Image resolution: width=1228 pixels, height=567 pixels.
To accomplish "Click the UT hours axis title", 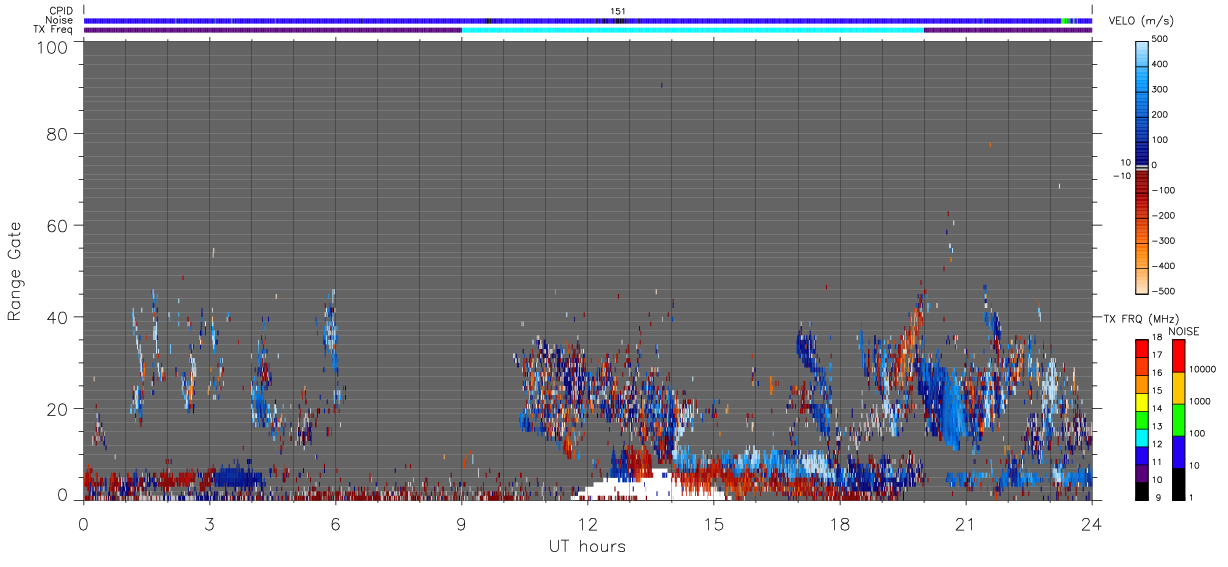I will (x=587, y=547).
